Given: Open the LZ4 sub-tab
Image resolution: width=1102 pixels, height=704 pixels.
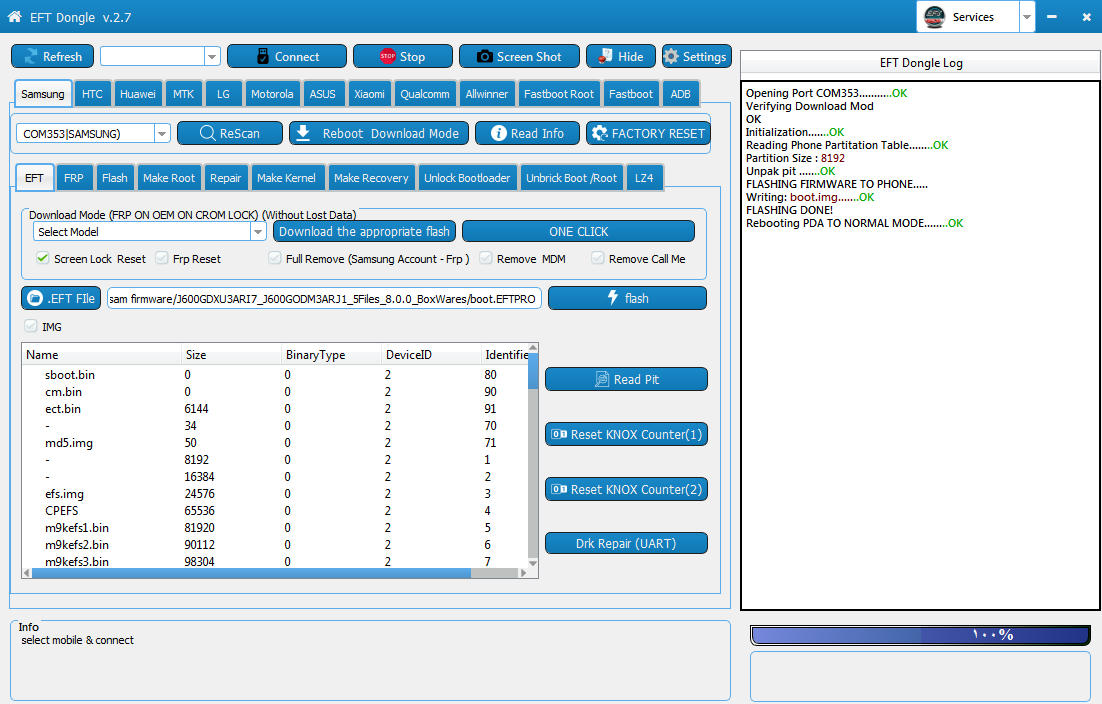Looking at the screenshot, I should [644, 178].
